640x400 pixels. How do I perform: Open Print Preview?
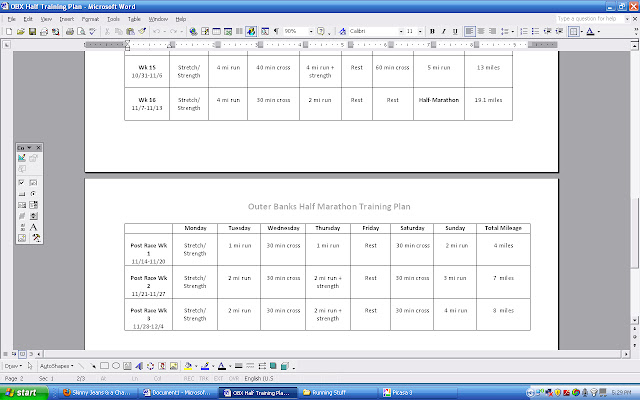coord(81,31)
